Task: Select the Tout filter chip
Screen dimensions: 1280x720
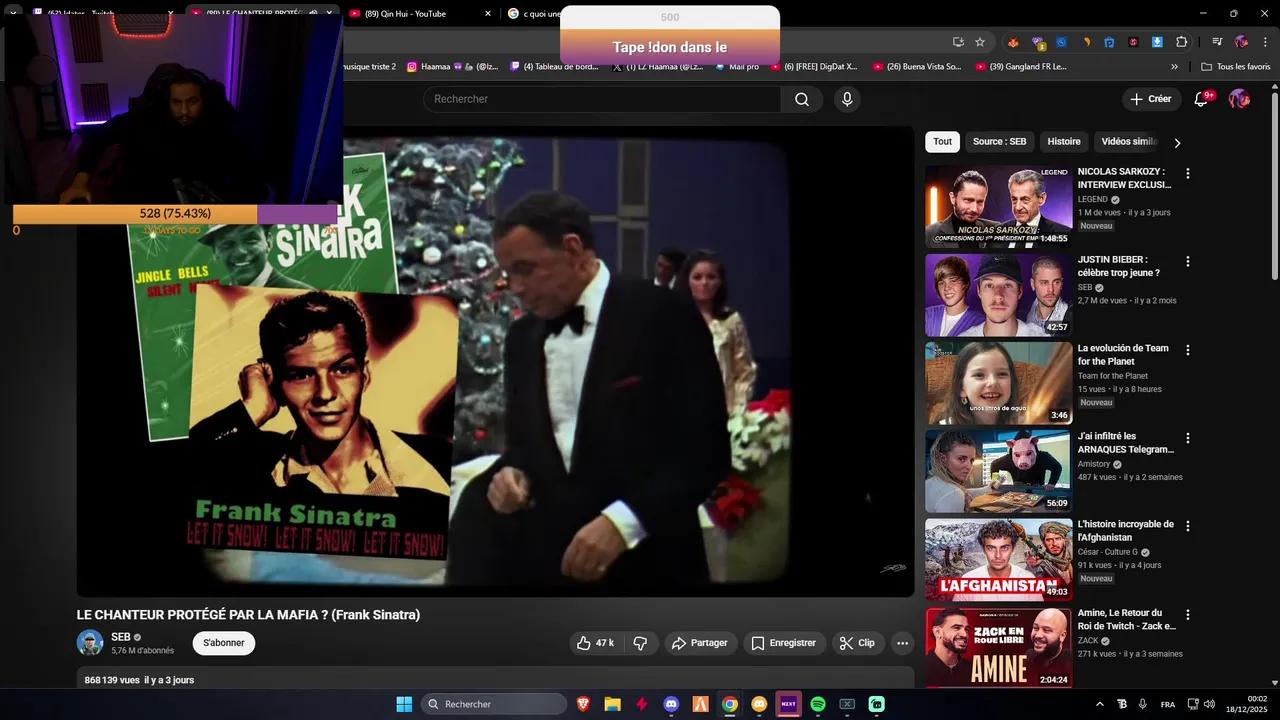Action: (x=942, y=142)
